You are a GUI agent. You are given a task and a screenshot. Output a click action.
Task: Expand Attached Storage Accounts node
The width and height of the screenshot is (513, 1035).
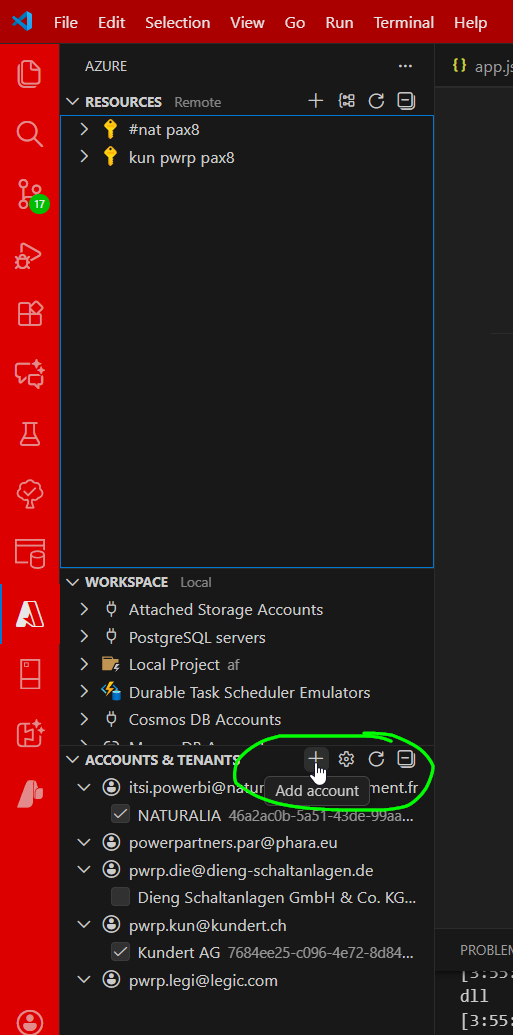pos(84,609)
